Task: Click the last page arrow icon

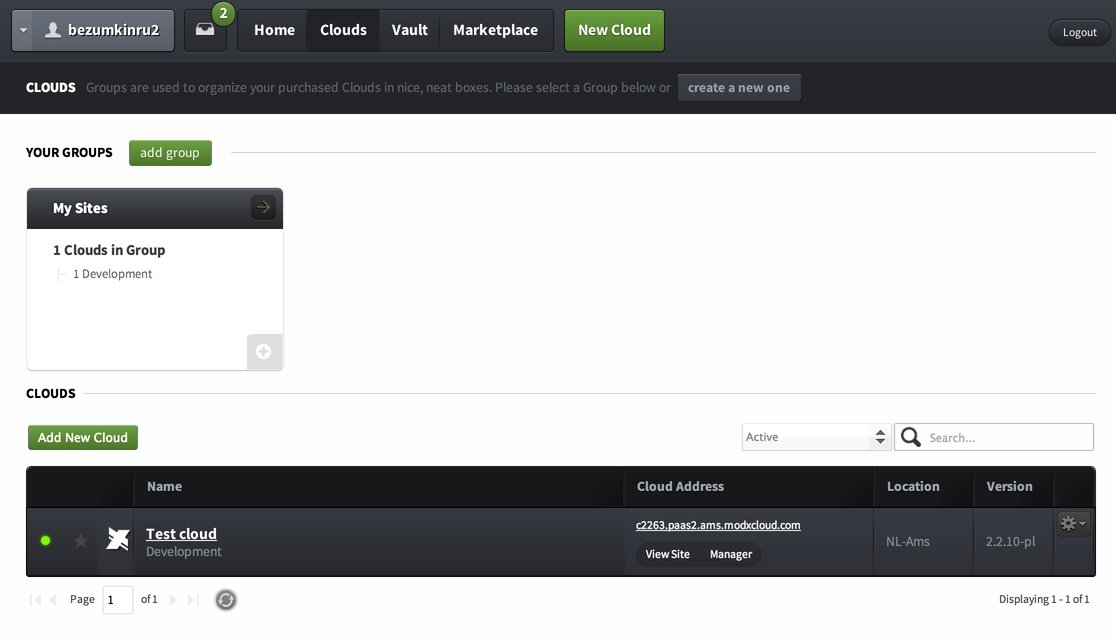Action: coord(193,600)
